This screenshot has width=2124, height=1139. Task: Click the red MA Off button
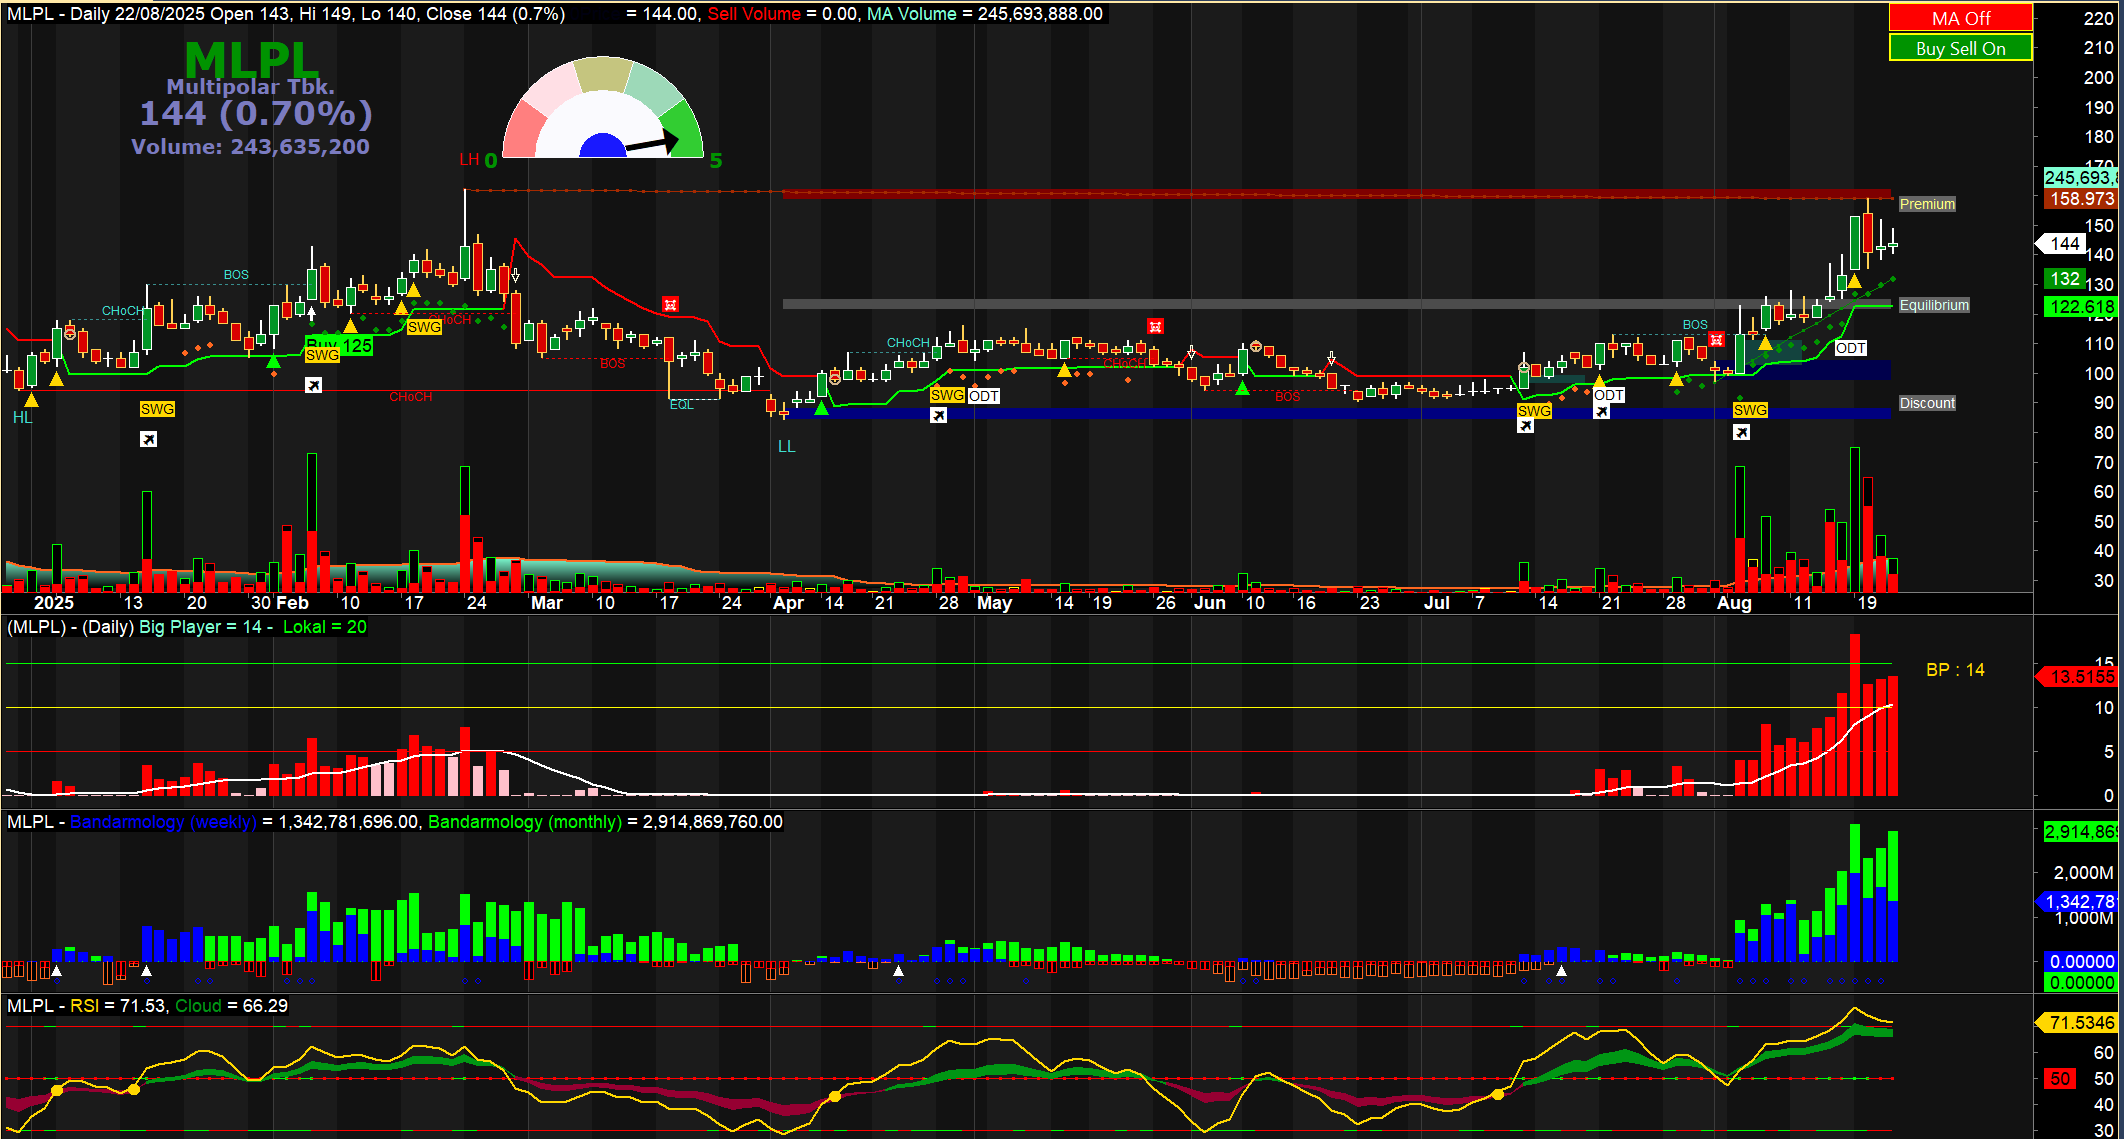point(1960,18)
